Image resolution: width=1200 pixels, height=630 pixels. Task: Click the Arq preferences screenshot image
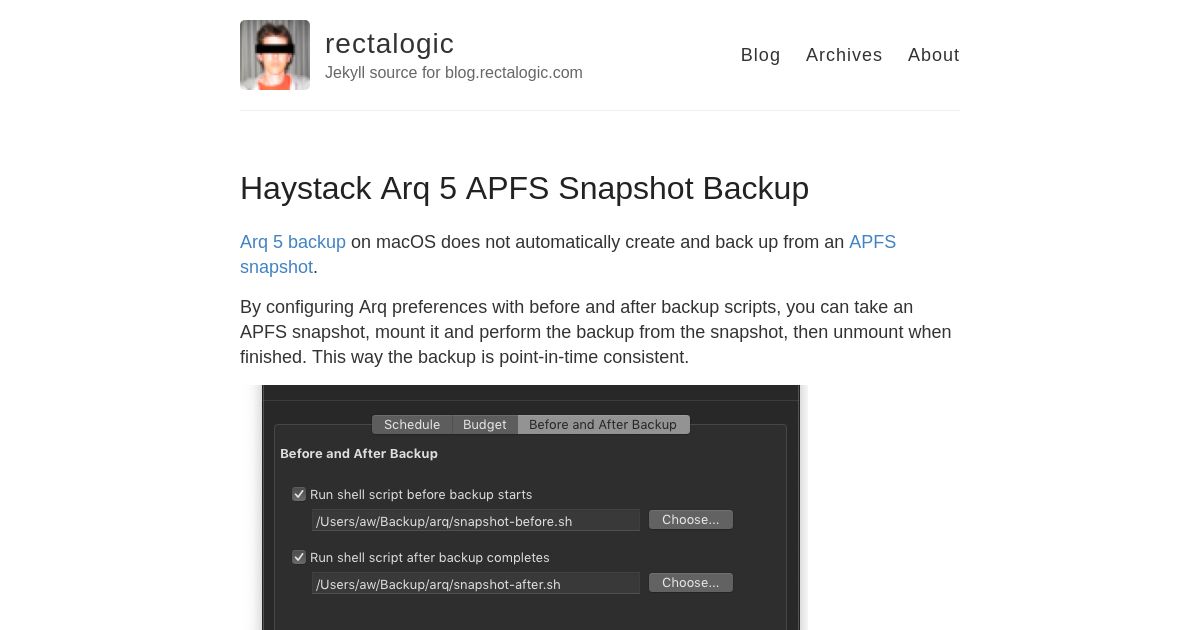pyautogui.click(x=531, y=507)
